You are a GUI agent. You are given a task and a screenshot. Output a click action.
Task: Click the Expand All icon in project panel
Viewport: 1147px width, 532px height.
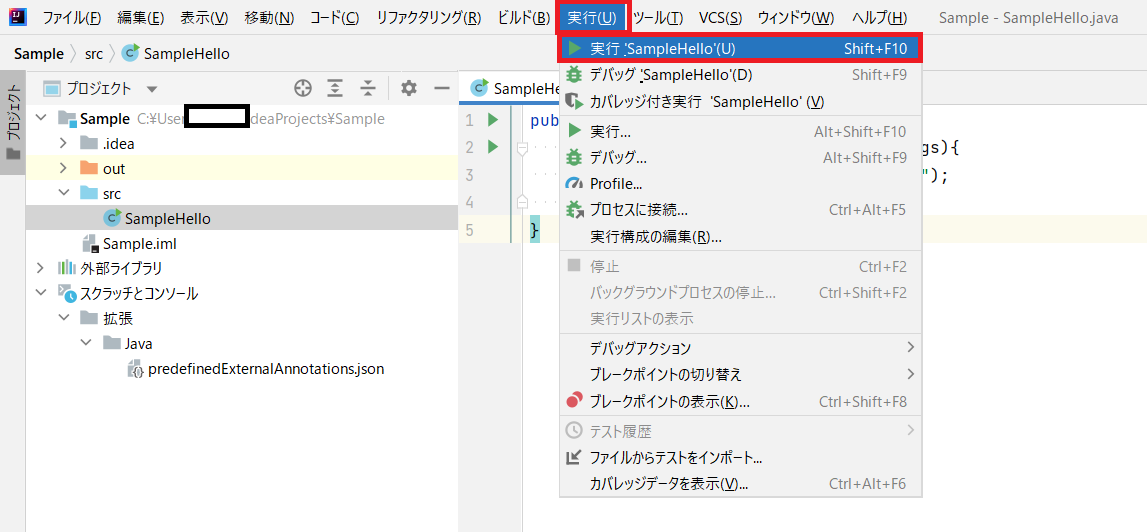click(x=335, y=88)
